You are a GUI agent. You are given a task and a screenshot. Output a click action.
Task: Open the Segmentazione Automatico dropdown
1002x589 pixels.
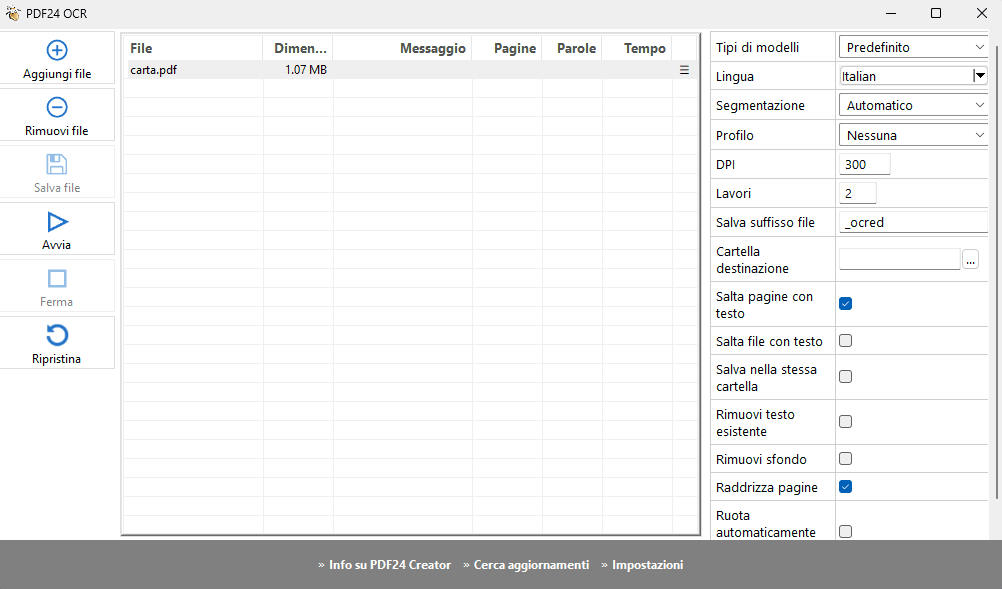click(x=913, y=105)
